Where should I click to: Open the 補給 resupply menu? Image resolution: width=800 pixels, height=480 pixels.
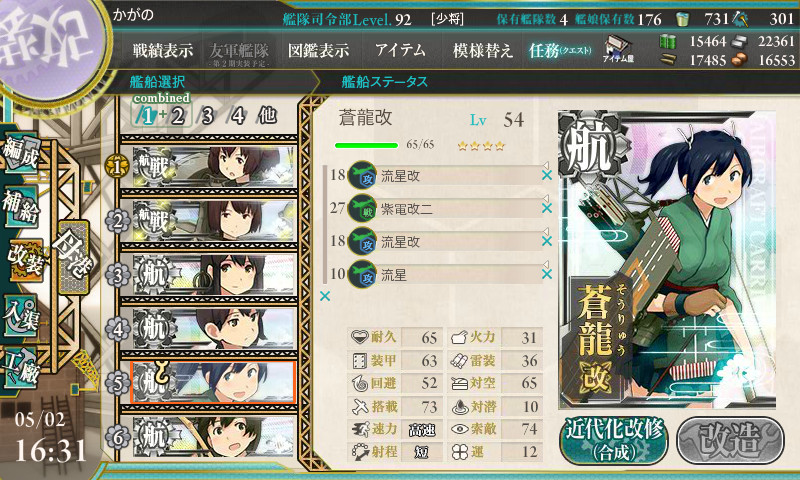pyautogui.click(x=21, y=206)
